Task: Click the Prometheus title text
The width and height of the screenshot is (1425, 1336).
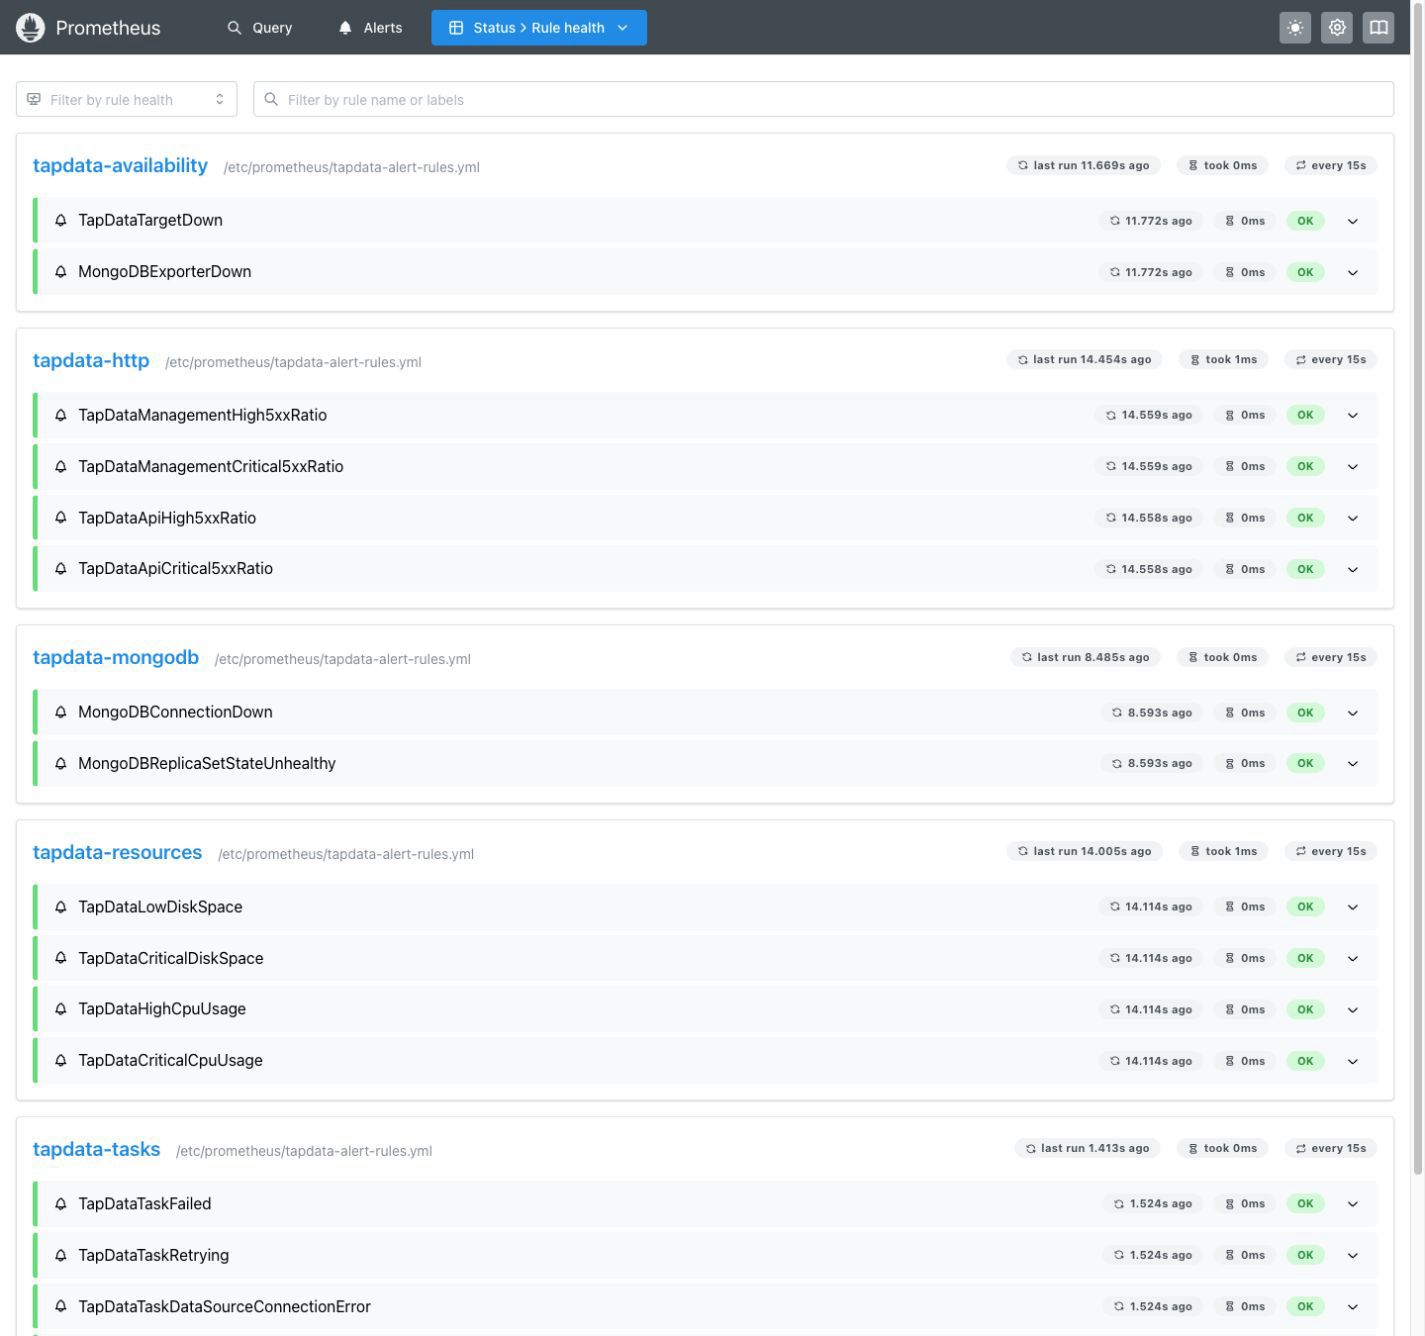Action: (x=108, y=28)
